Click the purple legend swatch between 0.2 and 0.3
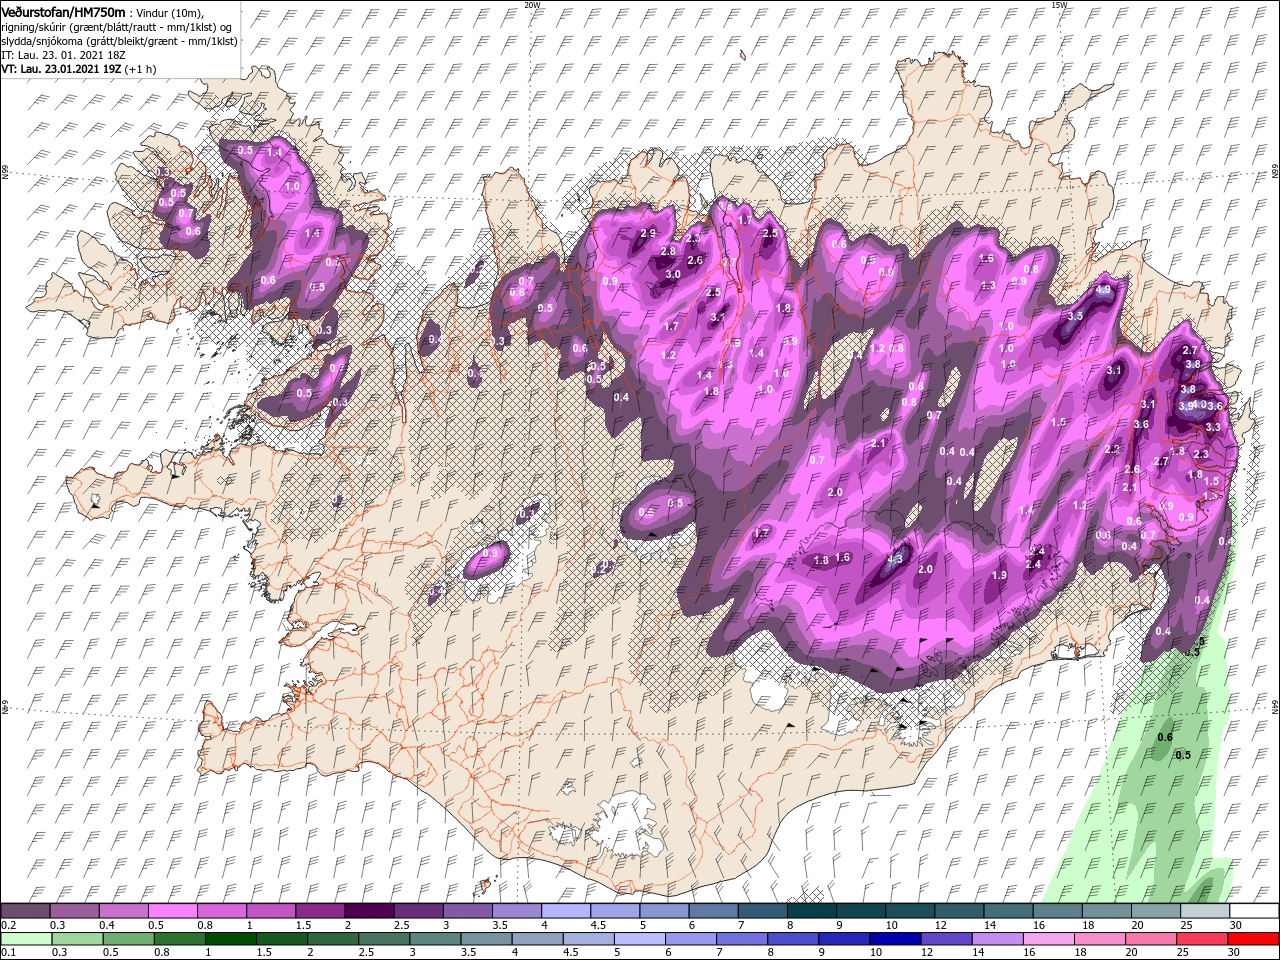The height and width of the screenshot is (960, 1280). [x=25, y=911]
